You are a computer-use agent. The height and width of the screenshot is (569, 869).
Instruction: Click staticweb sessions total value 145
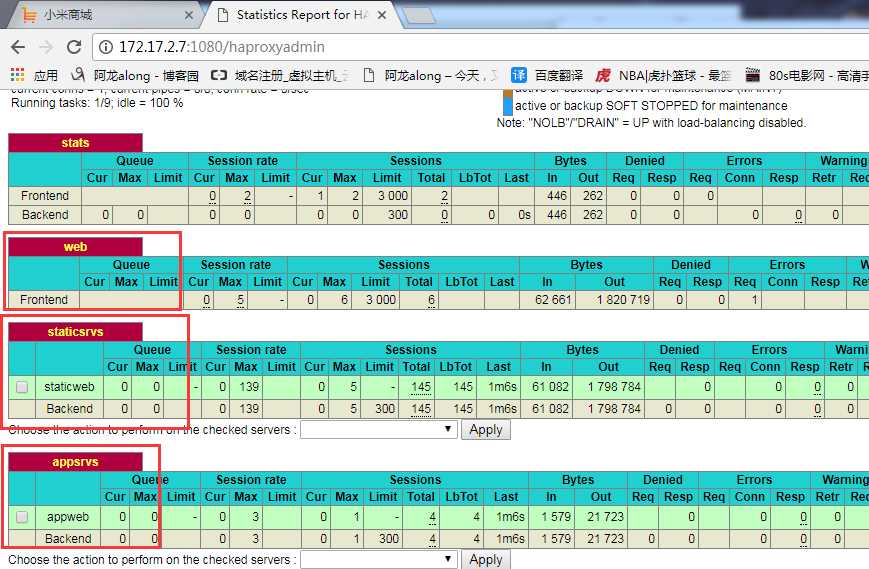click(421, 387)
